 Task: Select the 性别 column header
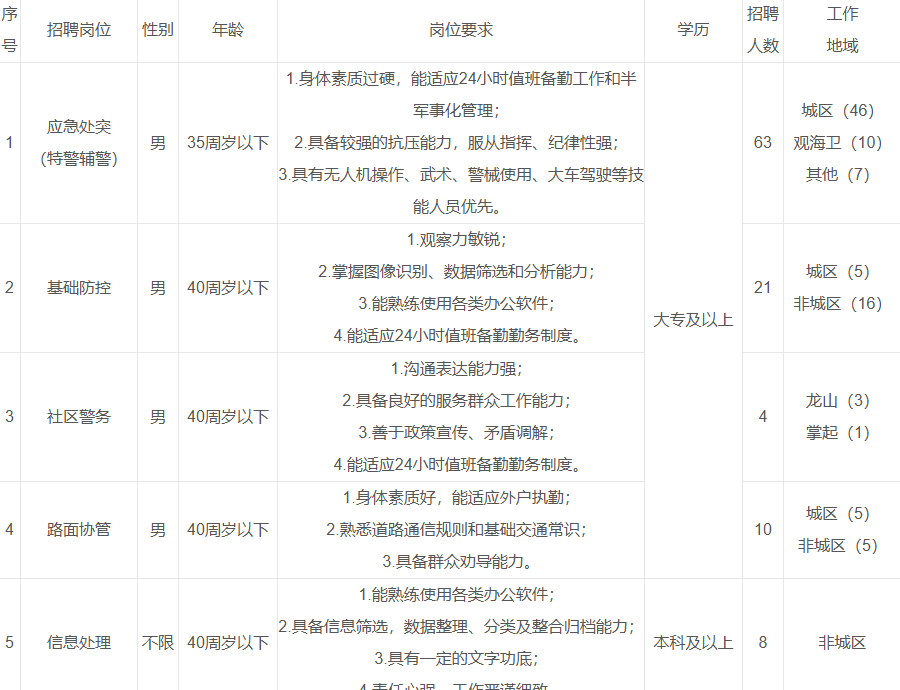tap(157, 30)
